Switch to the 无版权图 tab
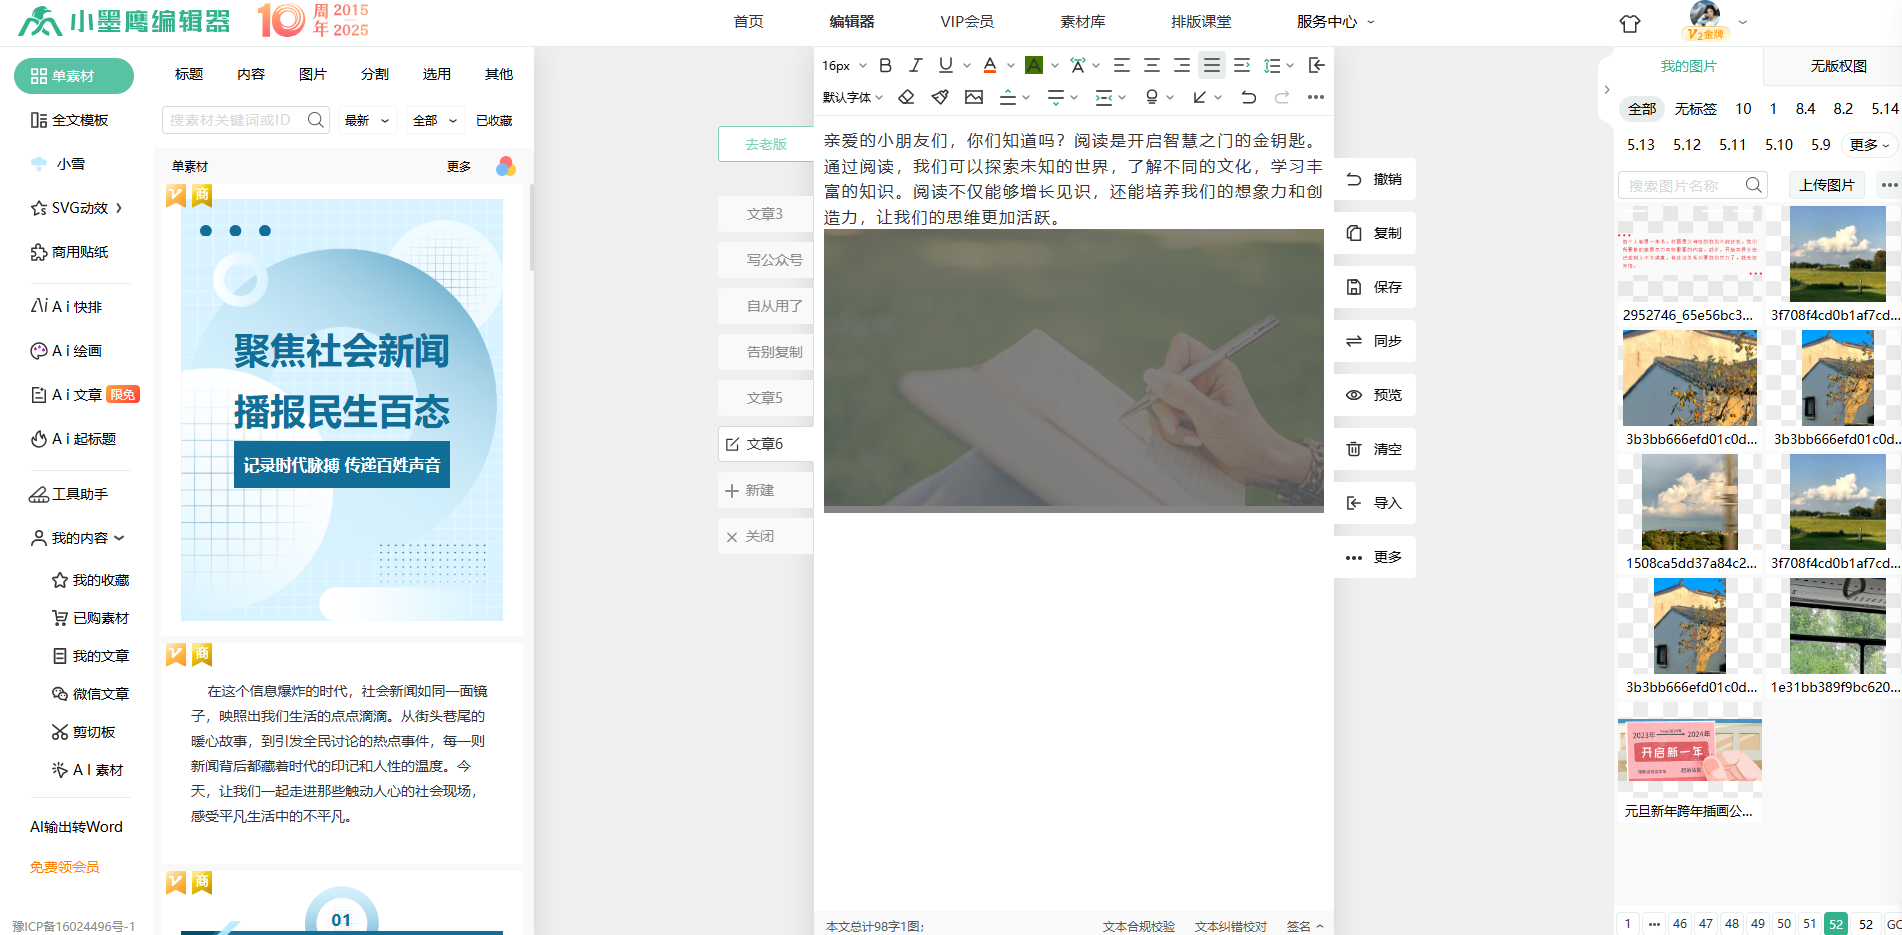Viewport: 1902px width, 935px height. (x=1838, y=66)
